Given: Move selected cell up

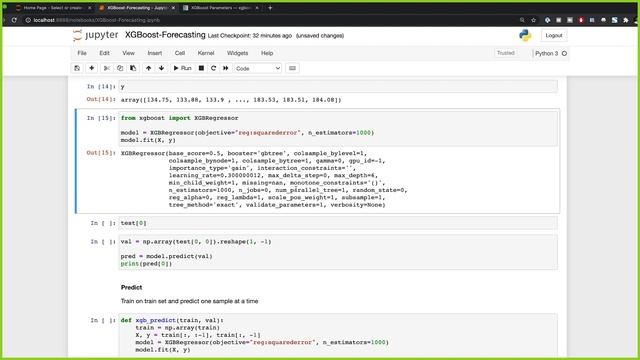Looking at the screenshot, I should pyautogui.click(x=149, y=68).
